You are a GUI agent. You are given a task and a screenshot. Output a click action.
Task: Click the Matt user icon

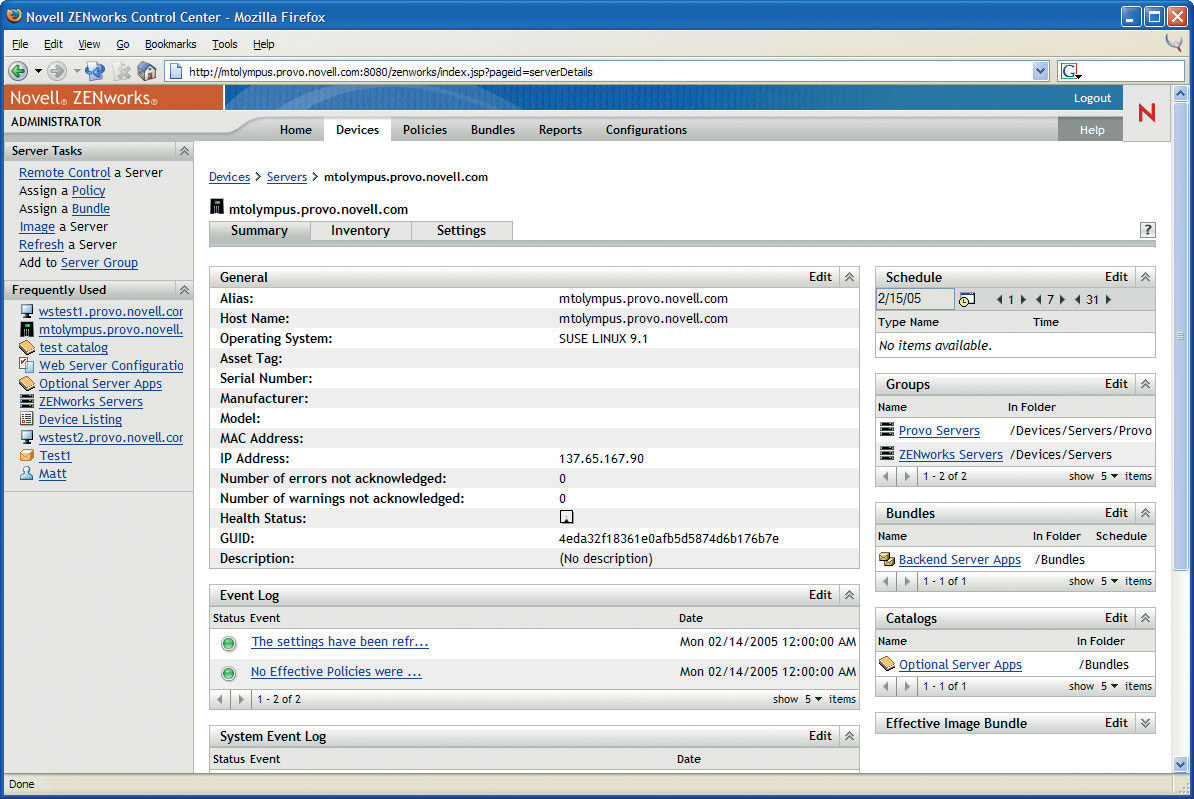[x=27, y=473]
